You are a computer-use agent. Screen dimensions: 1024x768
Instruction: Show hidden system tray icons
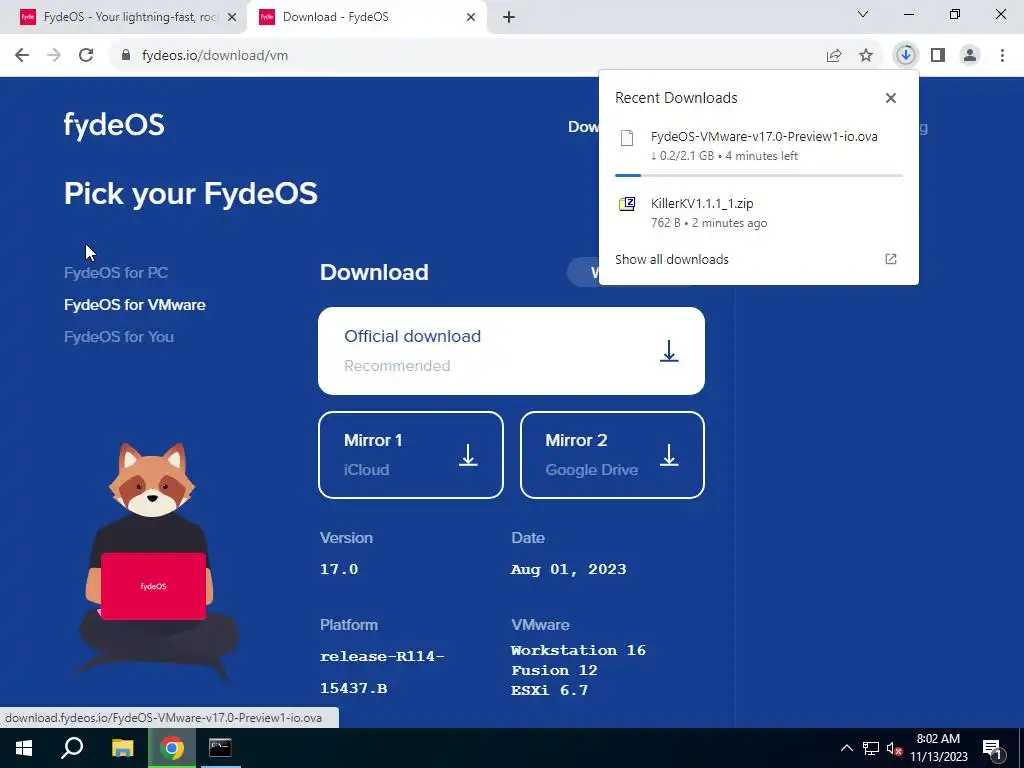point(846,748)
